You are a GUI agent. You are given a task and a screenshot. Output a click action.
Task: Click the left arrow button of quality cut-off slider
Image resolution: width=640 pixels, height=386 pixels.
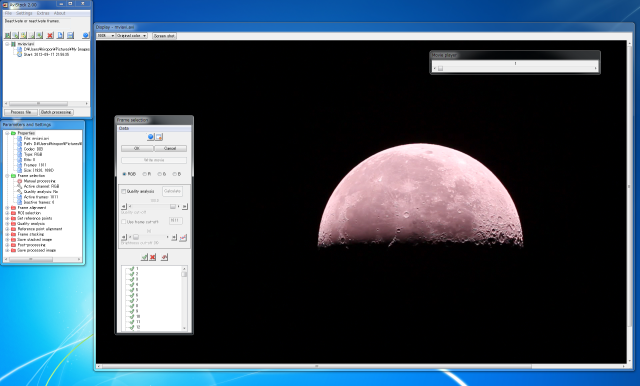[124, 206]
